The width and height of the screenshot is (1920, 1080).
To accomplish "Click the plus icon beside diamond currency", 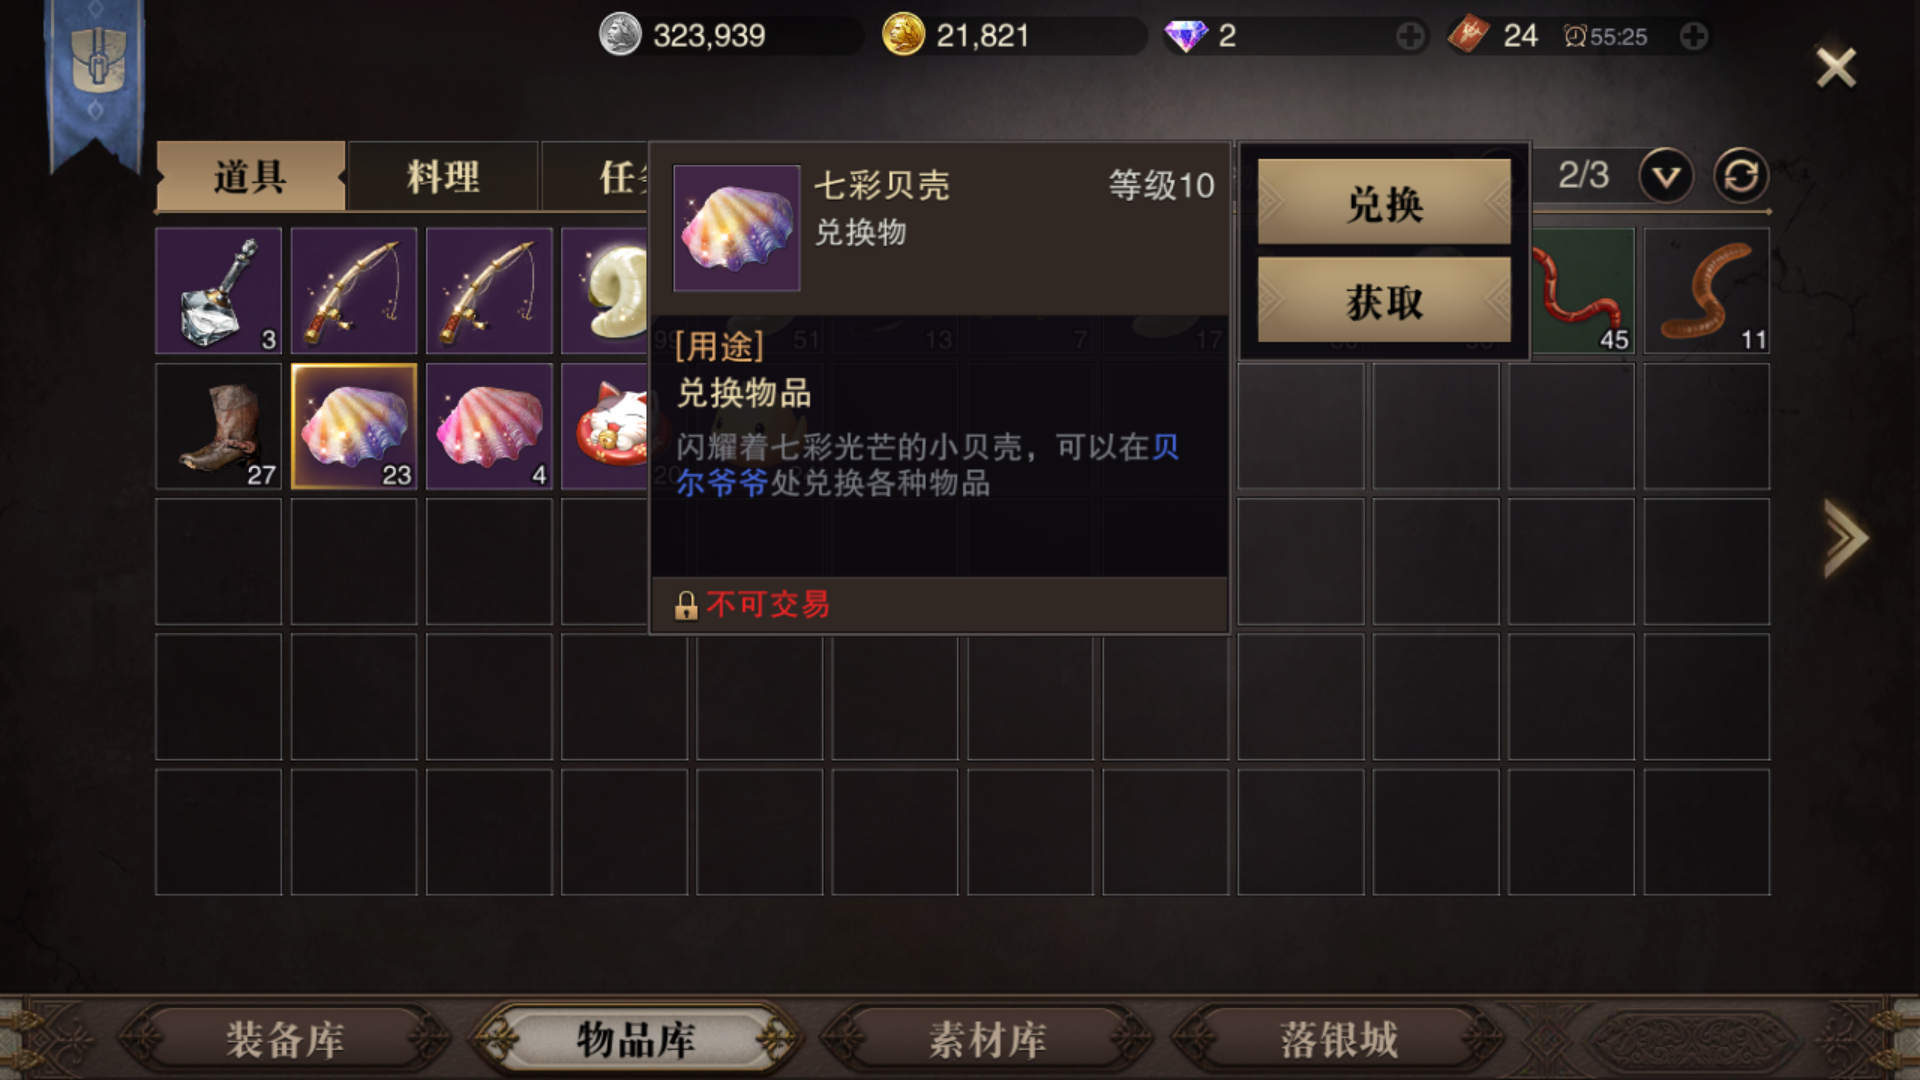I will 1410,37.
